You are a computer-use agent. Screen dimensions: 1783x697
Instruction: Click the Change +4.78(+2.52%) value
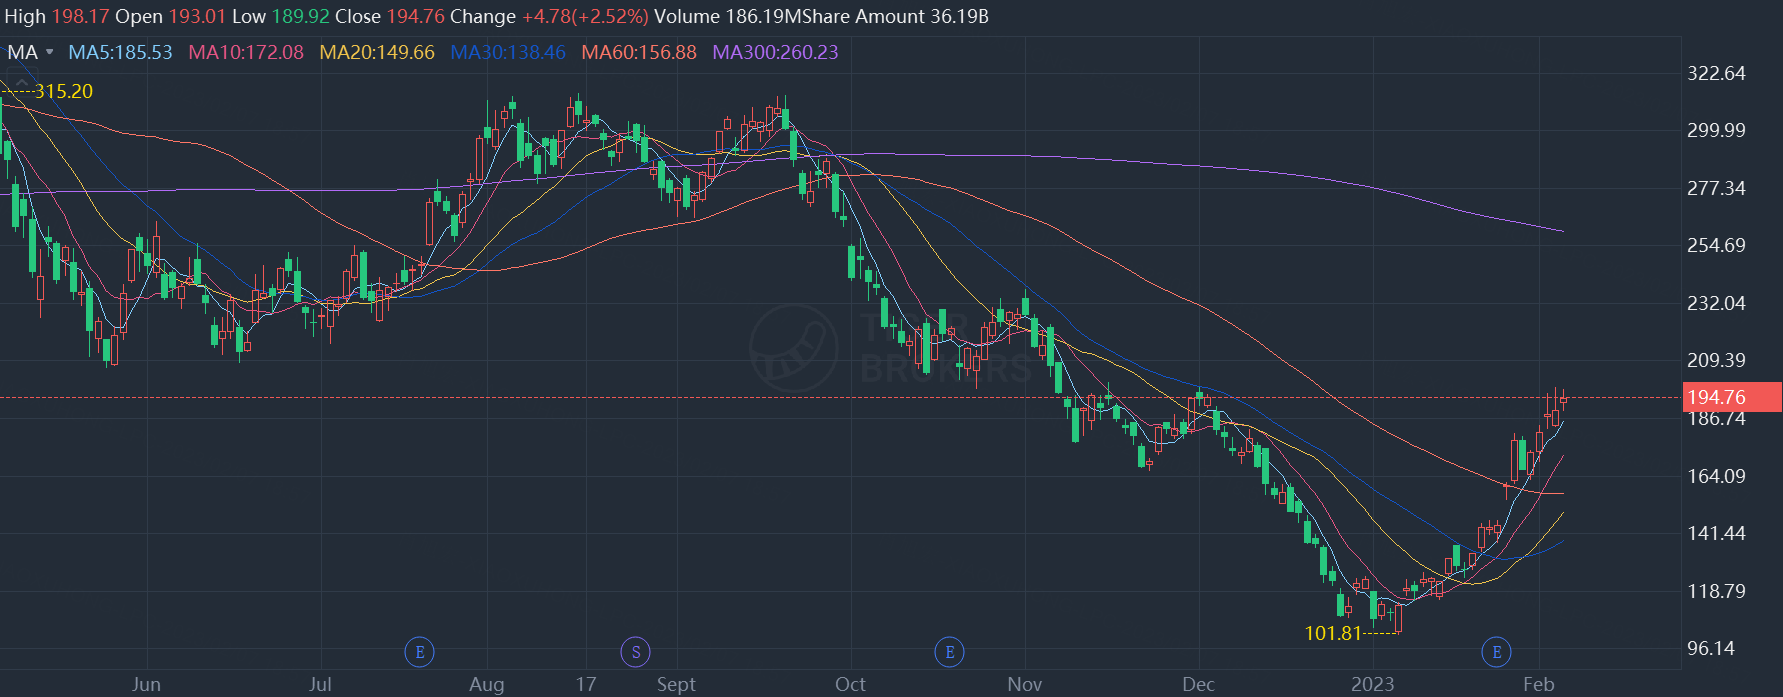(549, 17)
